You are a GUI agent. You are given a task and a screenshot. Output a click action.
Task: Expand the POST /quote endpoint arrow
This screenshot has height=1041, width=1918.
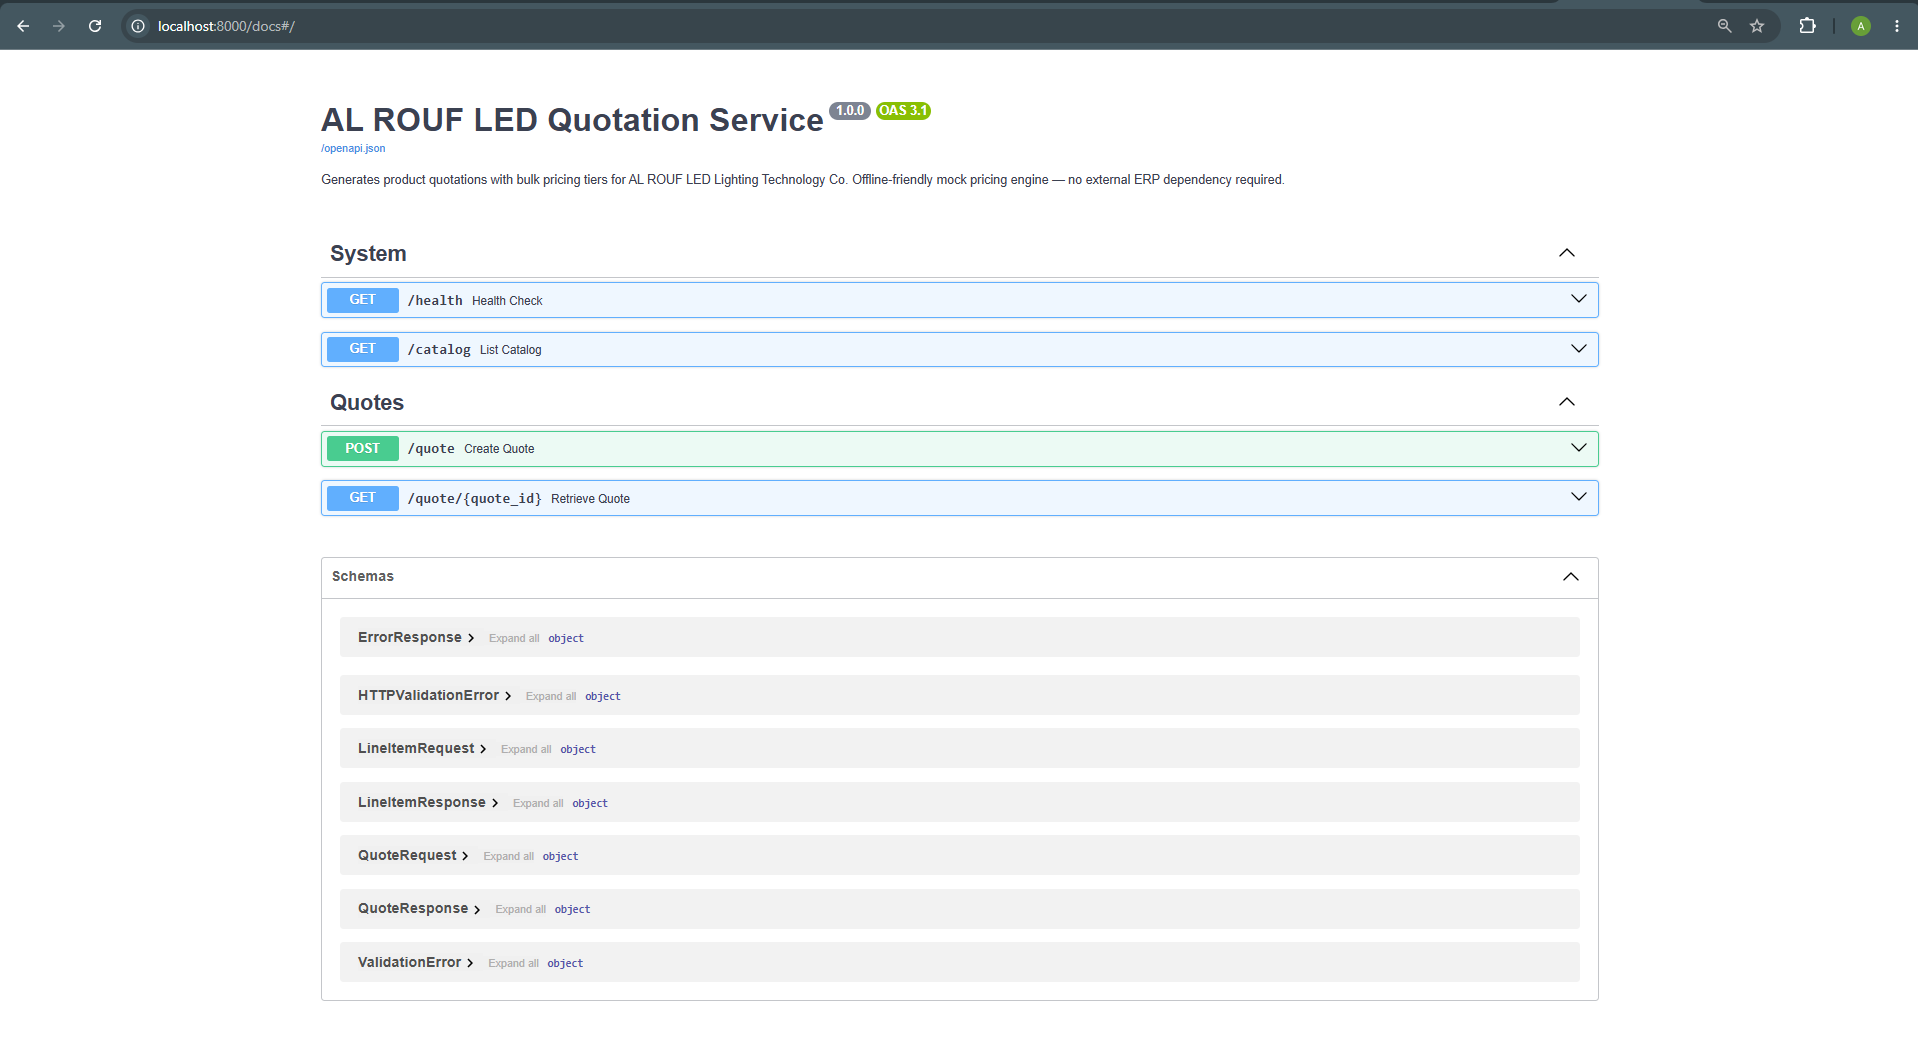click(1579, 448)
